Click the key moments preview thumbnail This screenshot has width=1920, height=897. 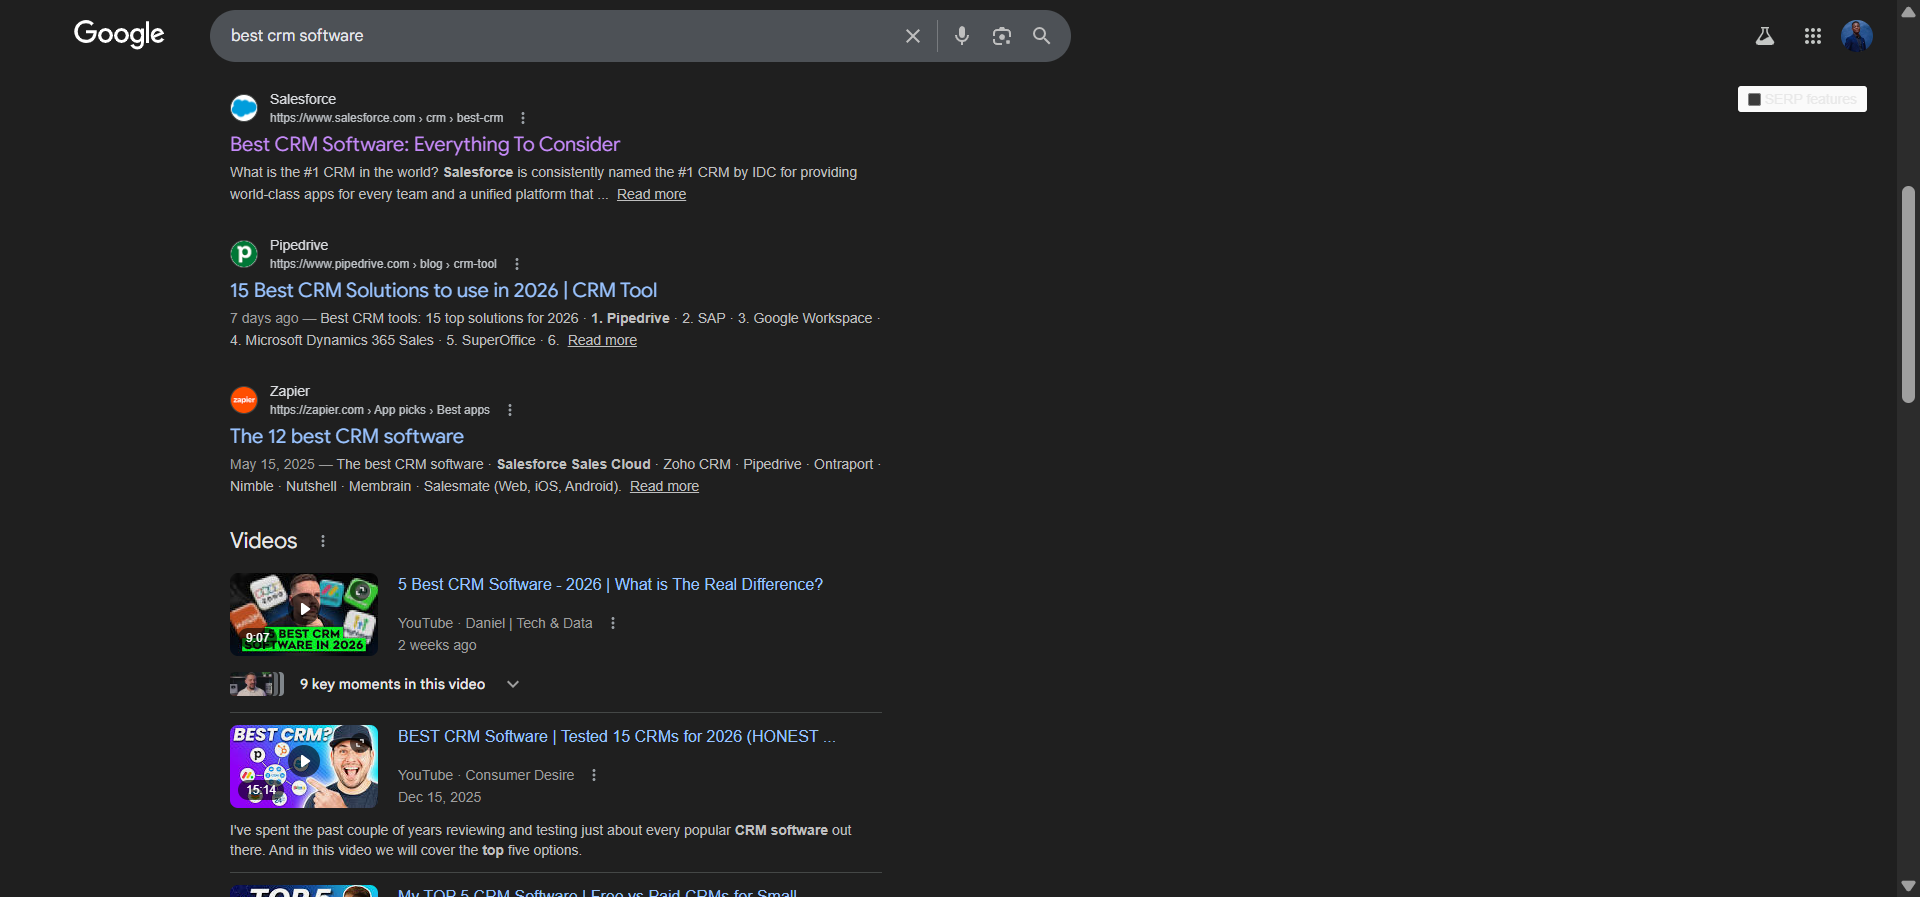(257, 684)
